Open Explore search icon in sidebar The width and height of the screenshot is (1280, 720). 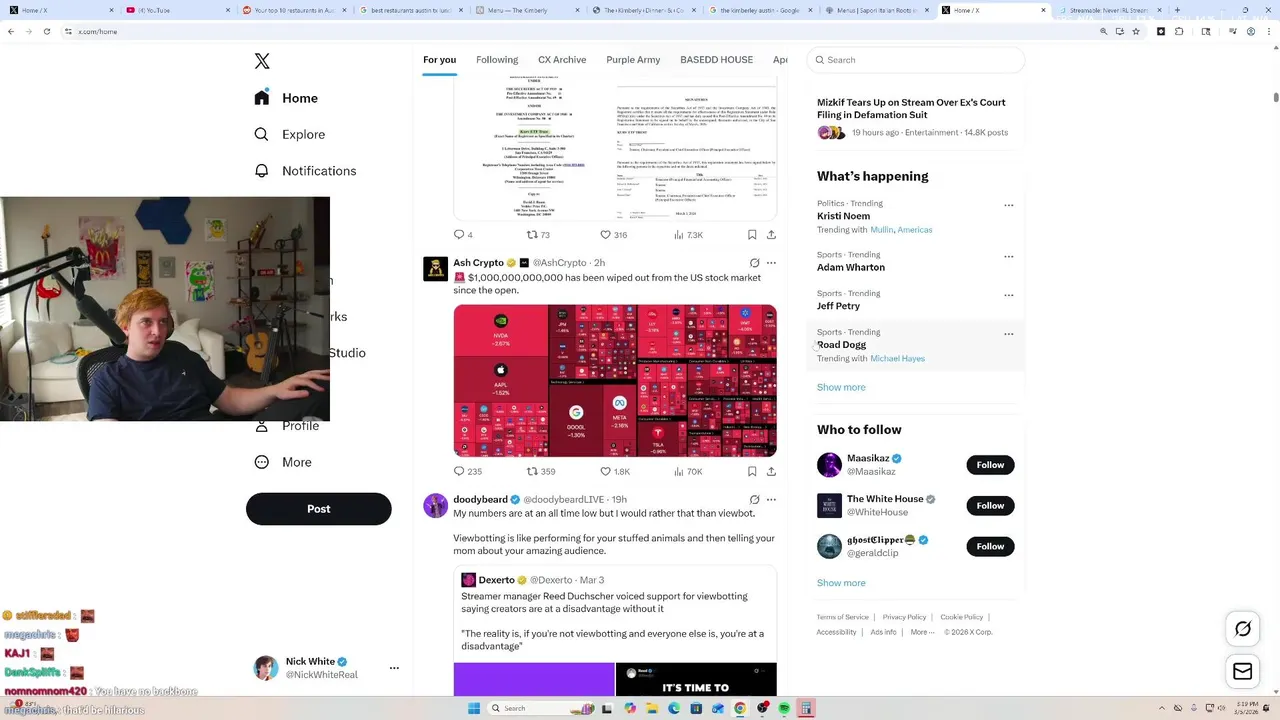pos(261,134)
